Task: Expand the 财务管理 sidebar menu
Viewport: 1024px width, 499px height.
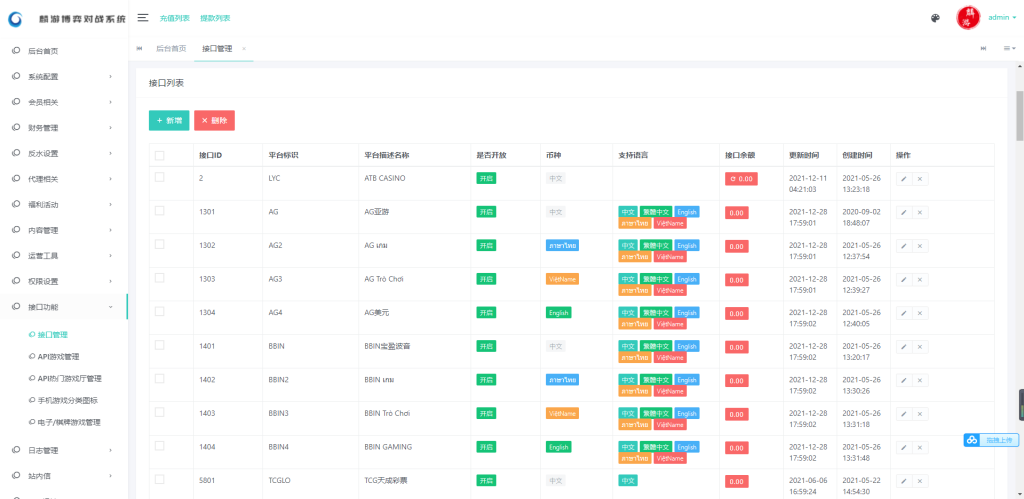Action: point(64,127)
